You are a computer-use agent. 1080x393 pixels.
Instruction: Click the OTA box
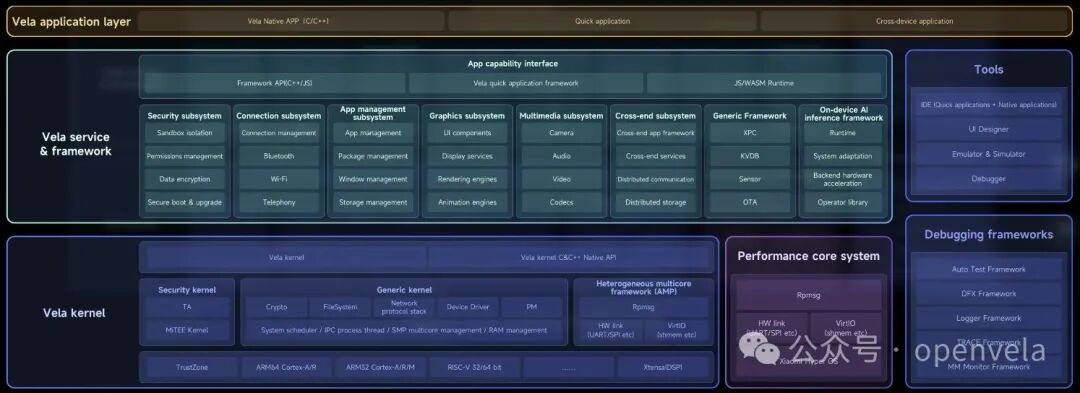click(x=750, y=202)
